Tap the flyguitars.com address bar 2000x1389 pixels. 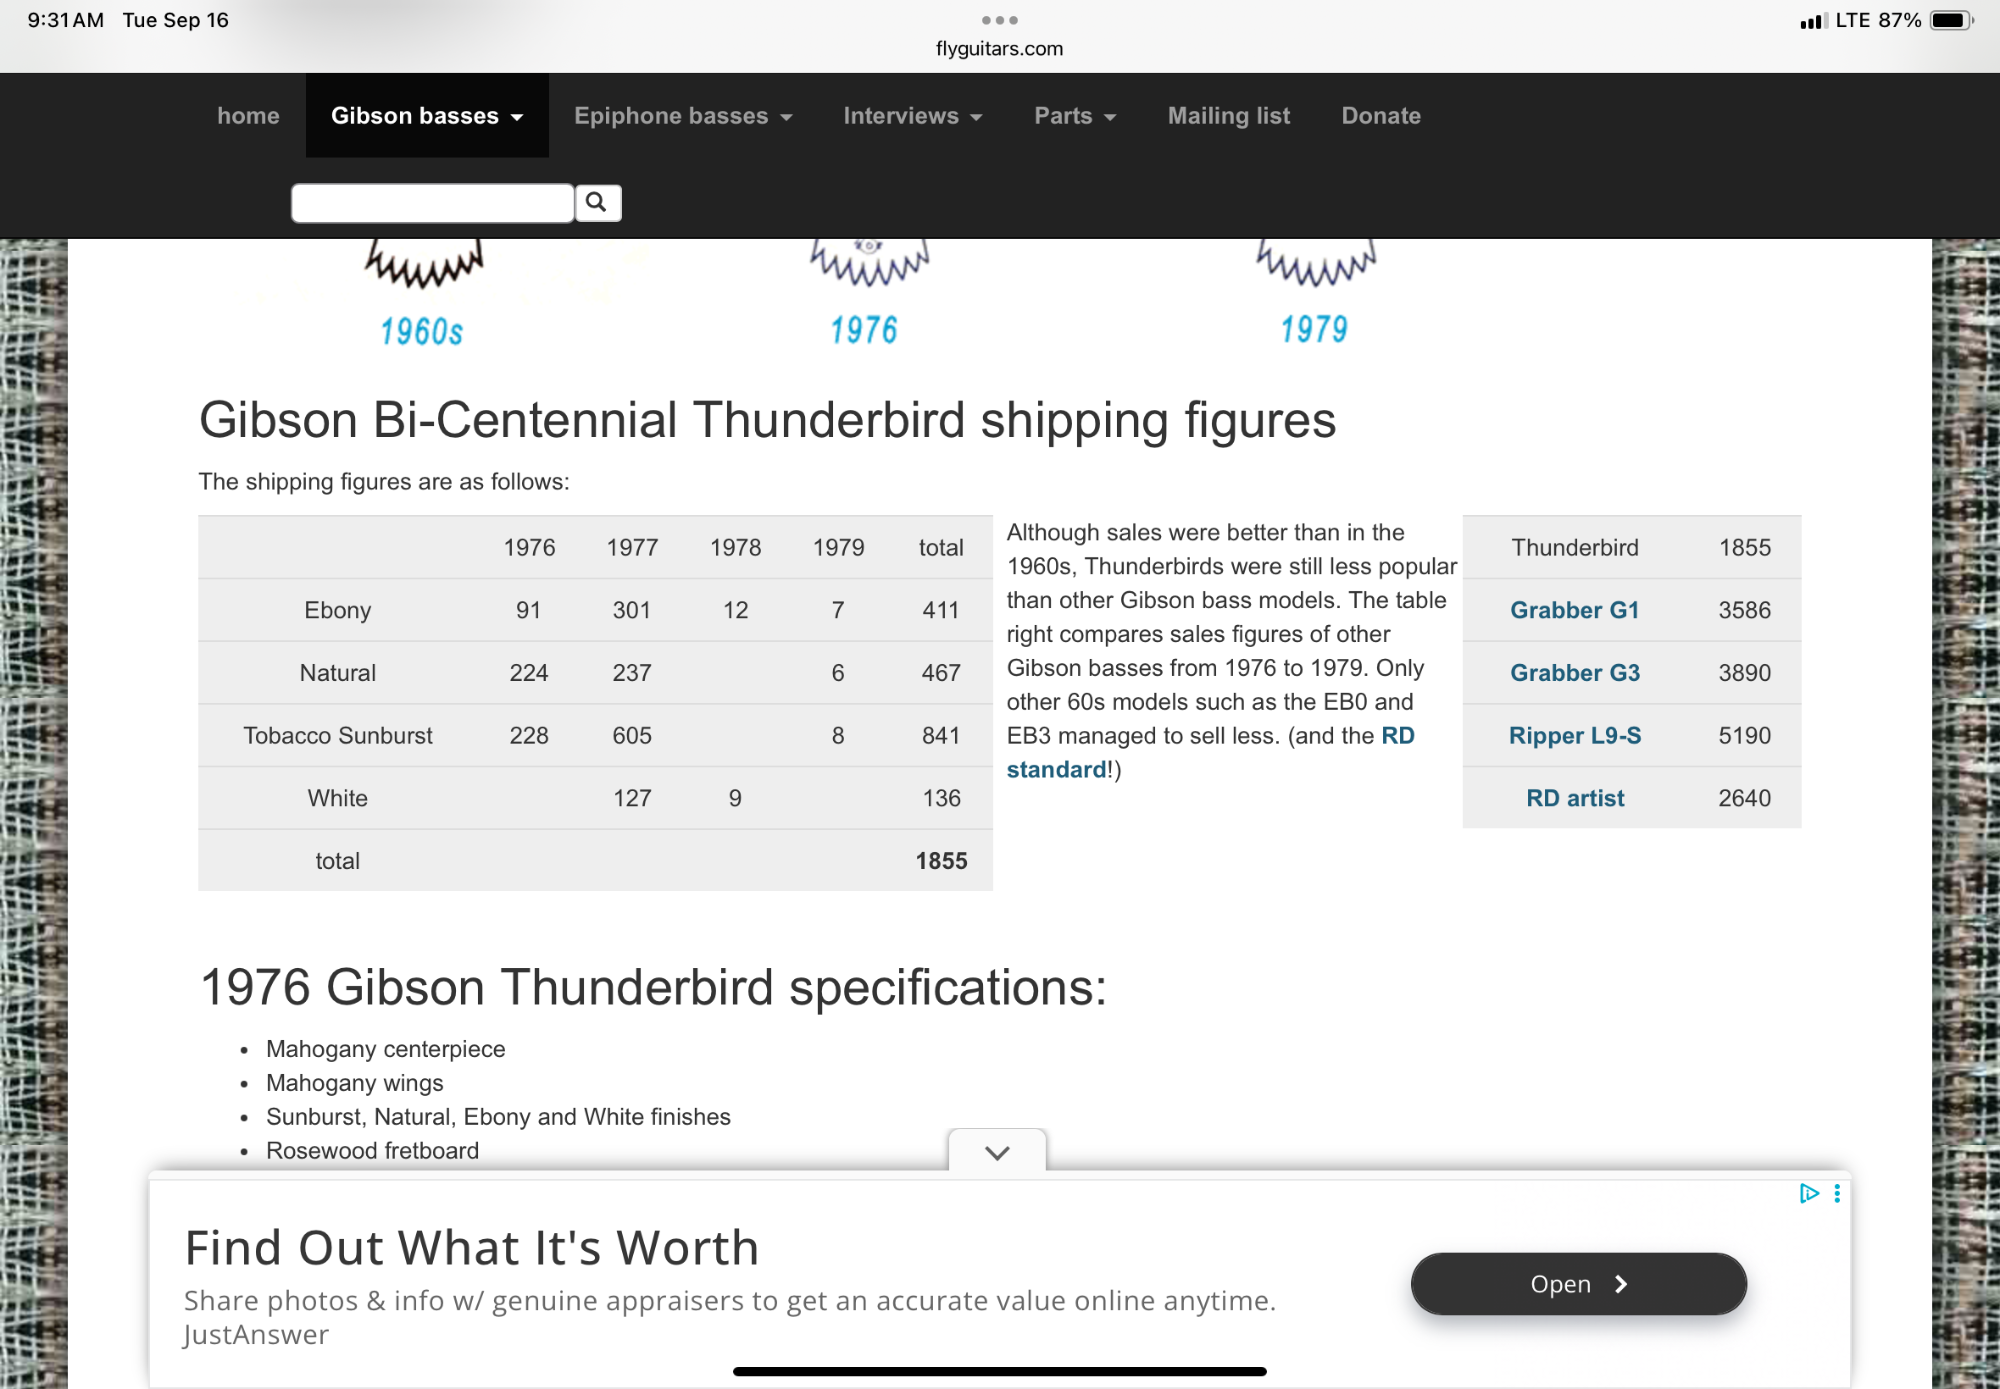pos(999,48)
